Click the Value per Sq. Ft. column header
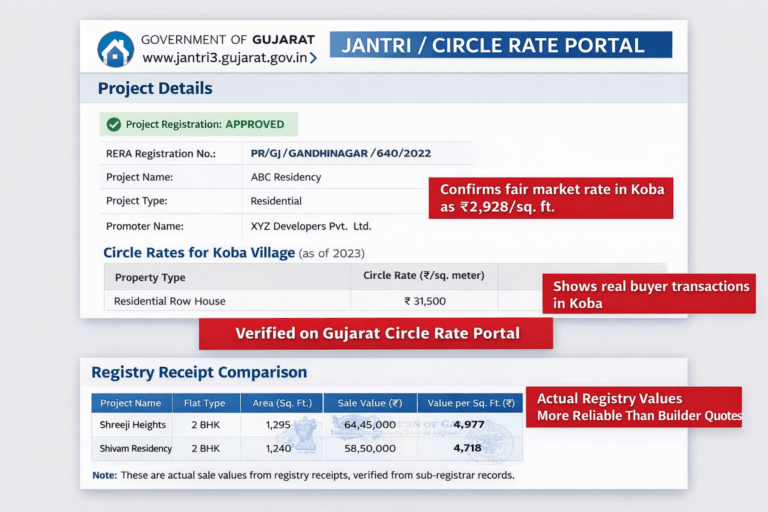 click(471, 403)
